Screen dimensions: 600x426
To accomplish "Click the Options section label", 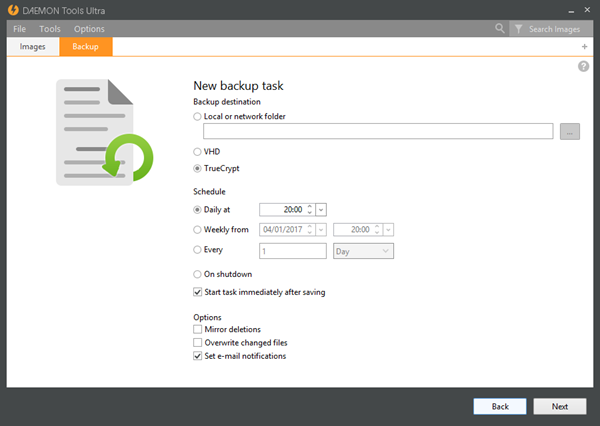I will (207, 317).
